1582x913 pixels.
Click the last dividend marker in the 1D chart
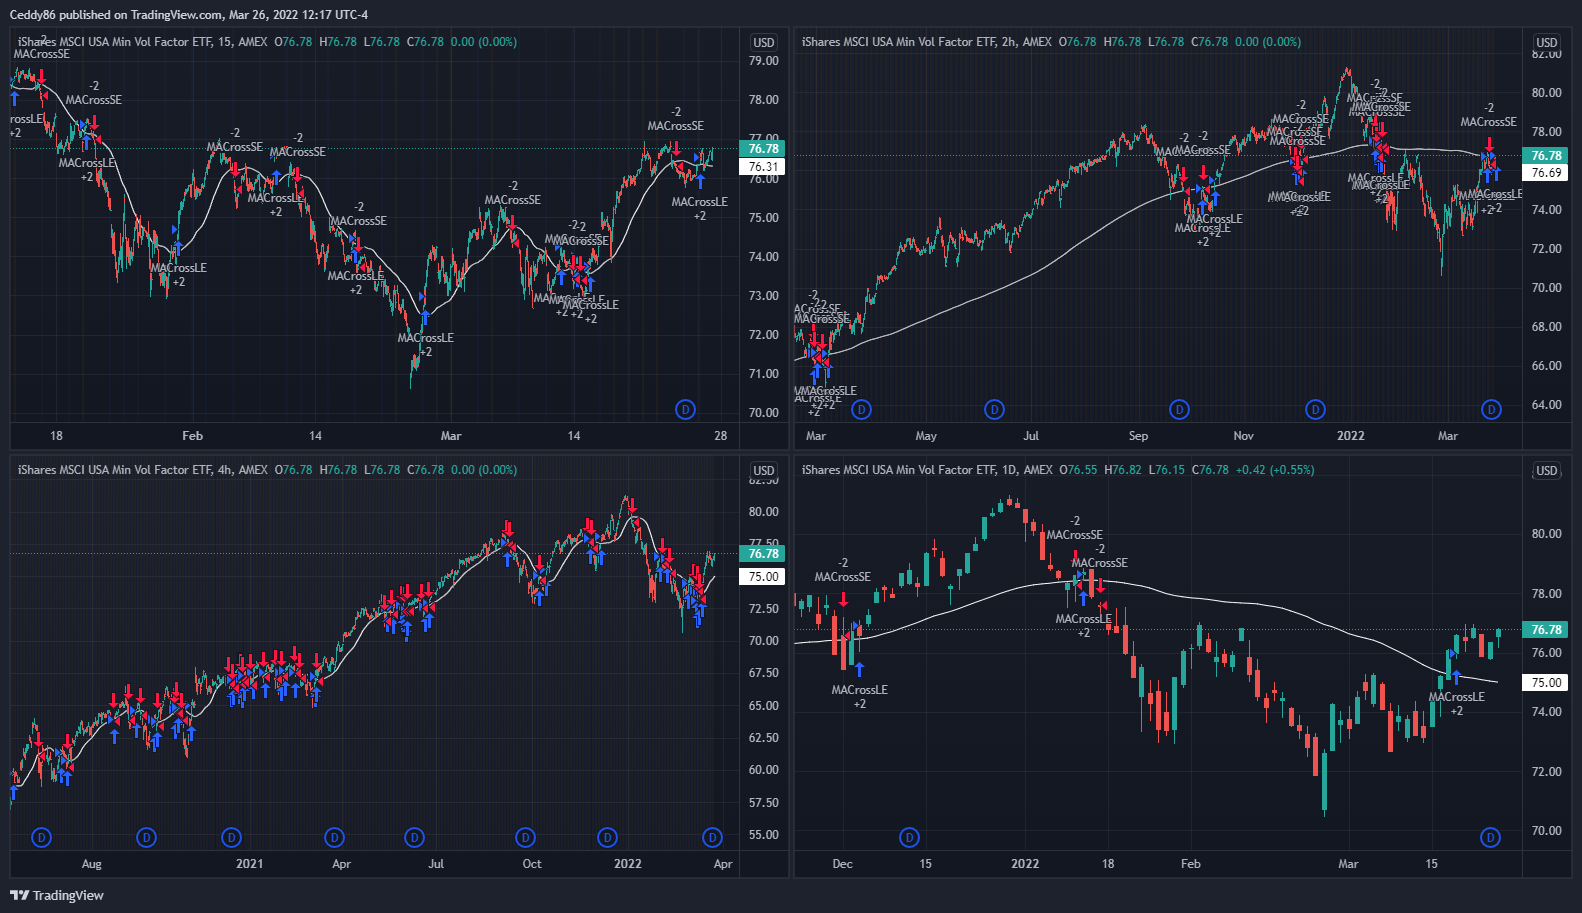tap(1491, 837)
